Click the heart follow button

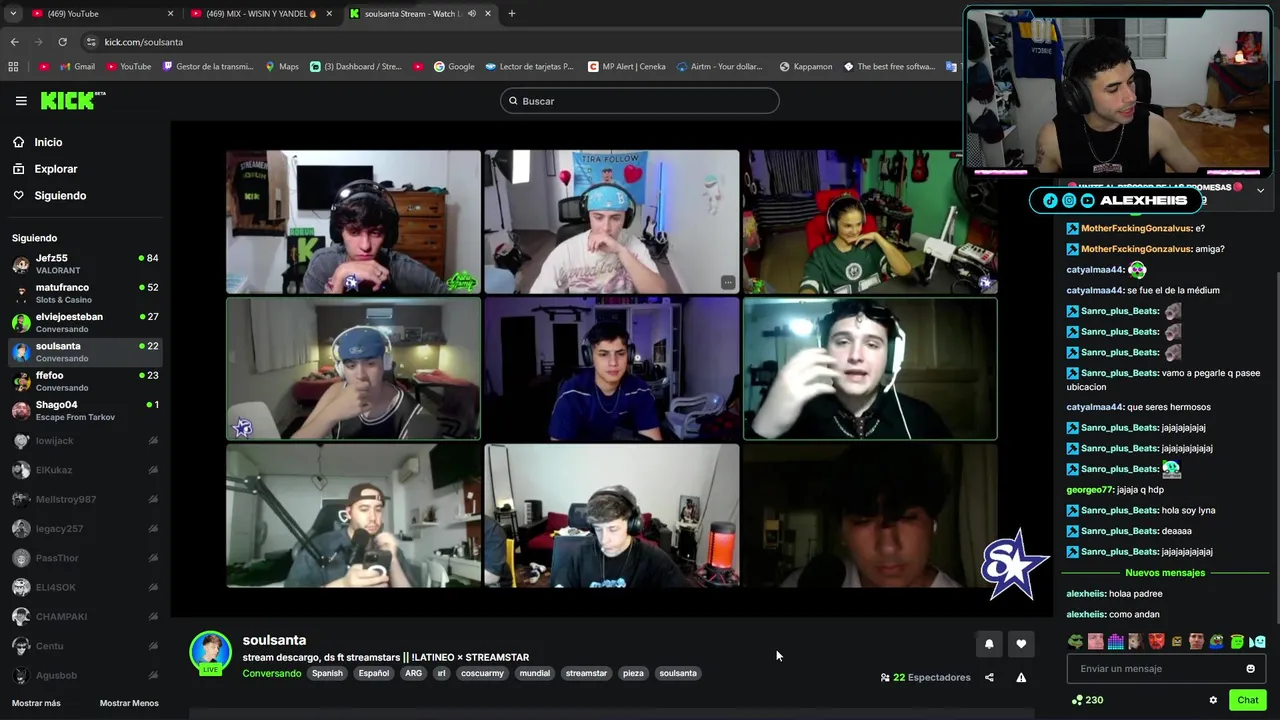[1021, 644]
